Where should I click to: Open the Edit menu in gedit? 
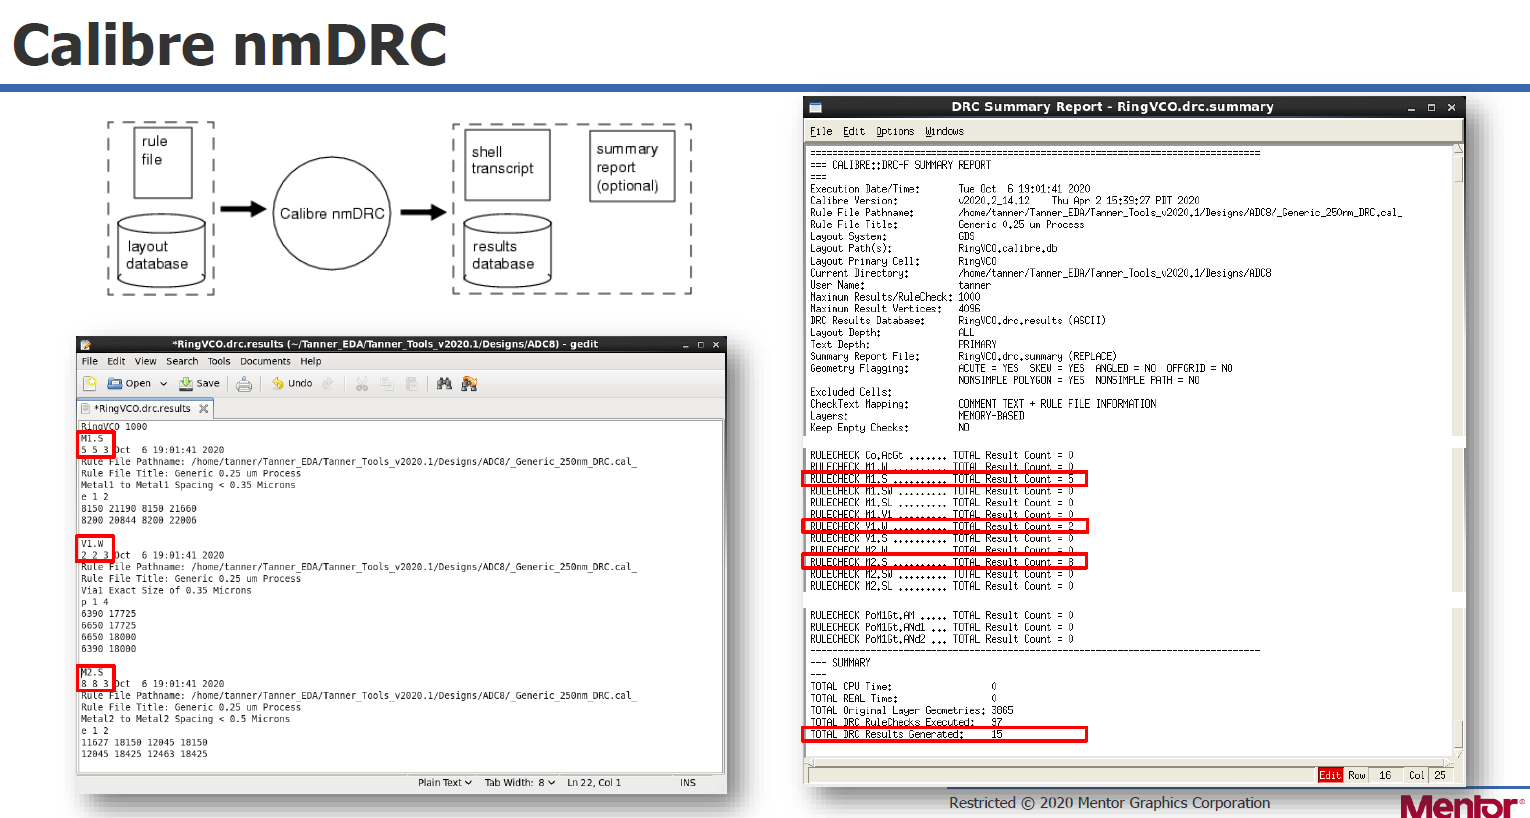pyautogui.click(x=116, y=361)
